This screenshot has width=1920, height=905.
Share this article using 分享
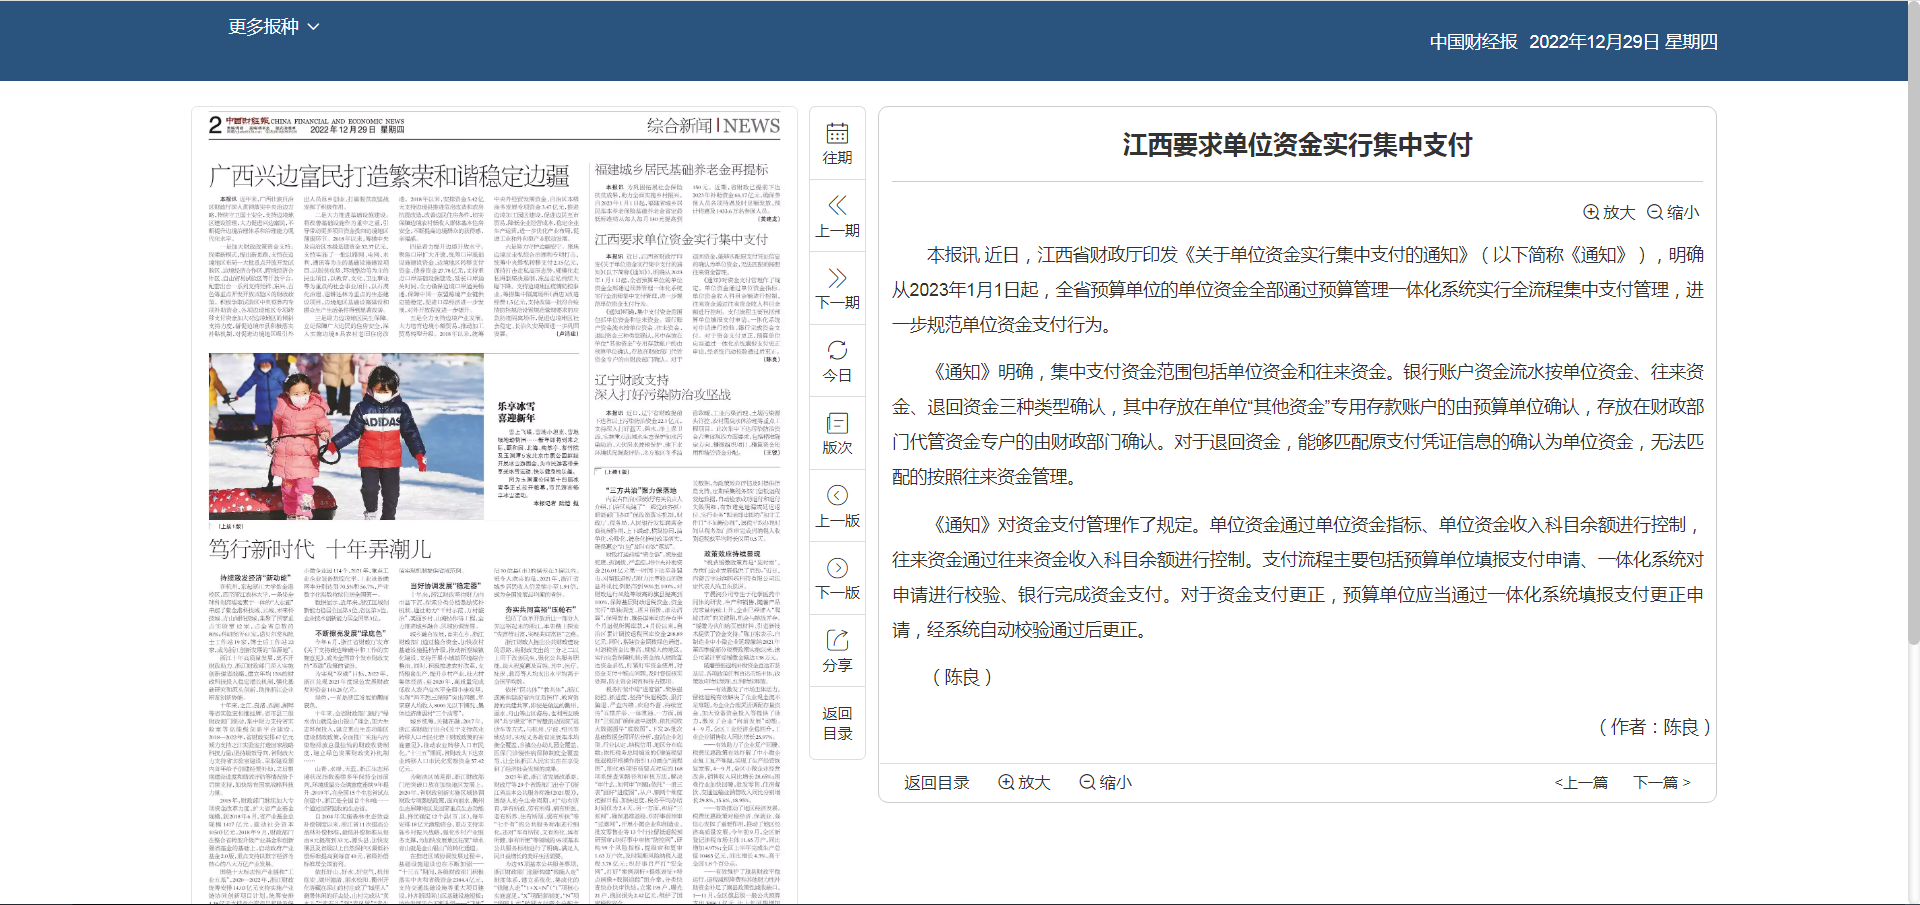(x=837, y=651)
